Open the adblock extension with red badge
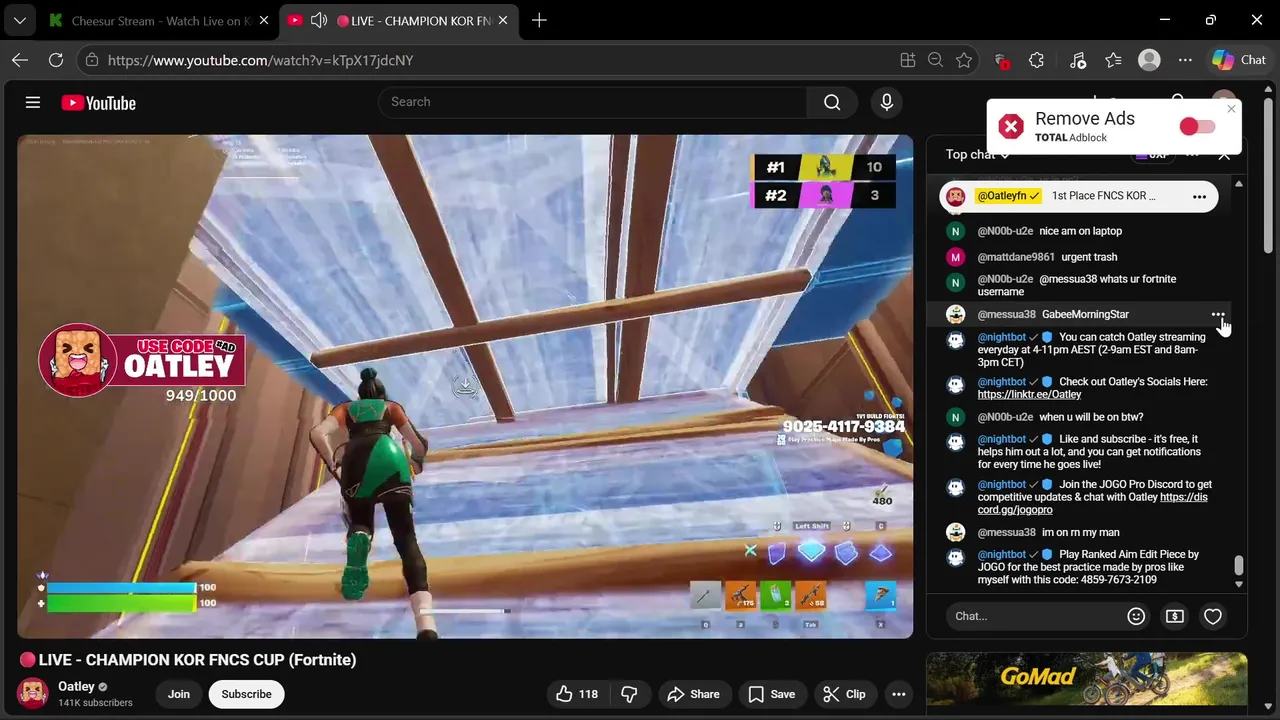Image resolution: width=1280 pixels, height=720 pixels. [x=1000, y=60]
